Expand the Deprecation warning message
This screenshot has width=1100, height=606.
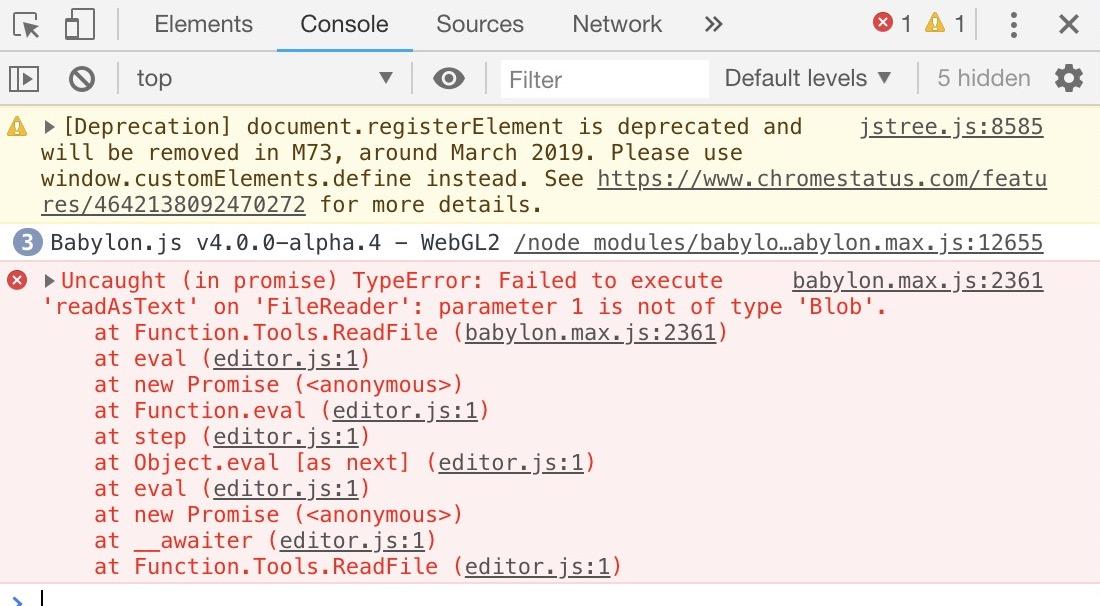coord(49,127)
